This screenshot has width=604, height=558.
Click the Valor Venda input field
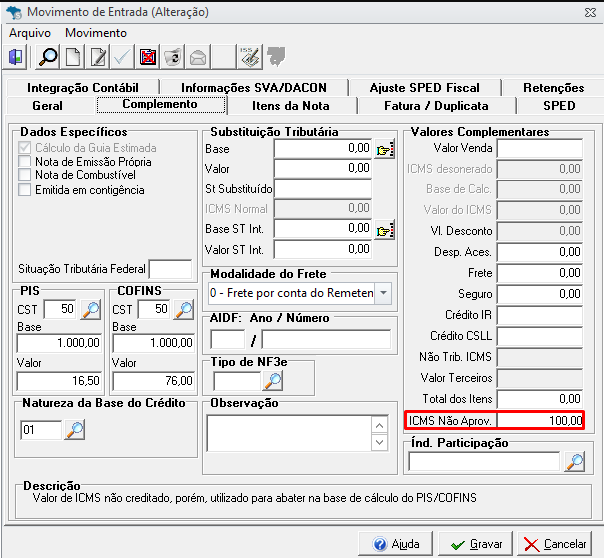click(x=540, y=148)
